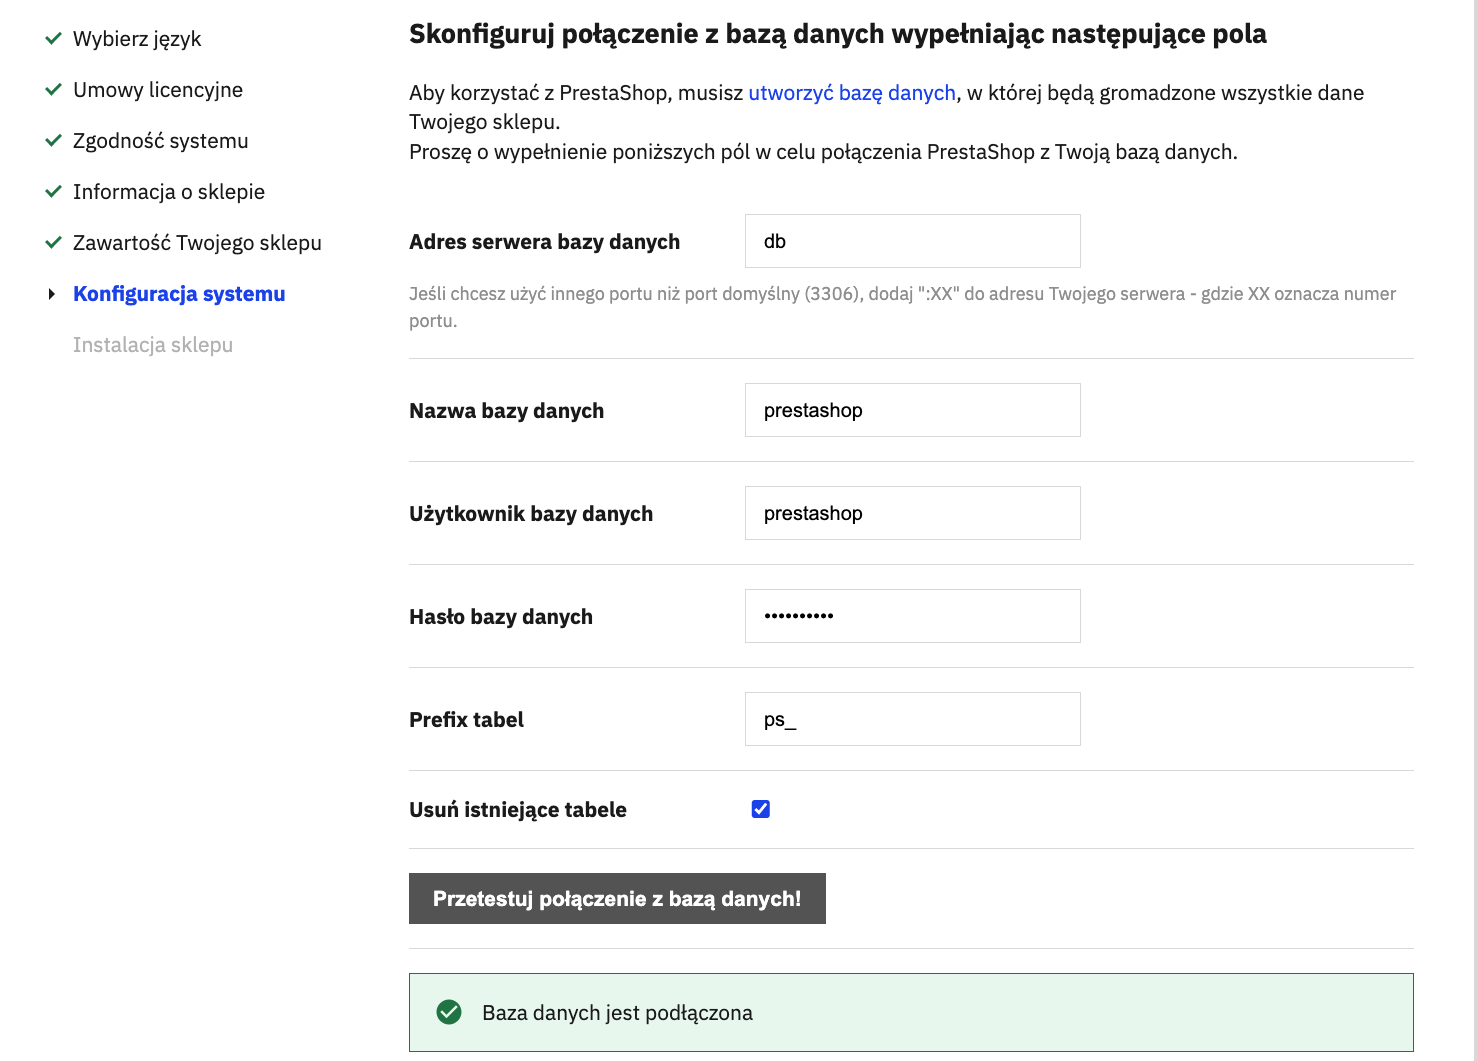Focus the Hasło bazy danych password field
Screen dimensions: 1478x1061
(913, 616)
